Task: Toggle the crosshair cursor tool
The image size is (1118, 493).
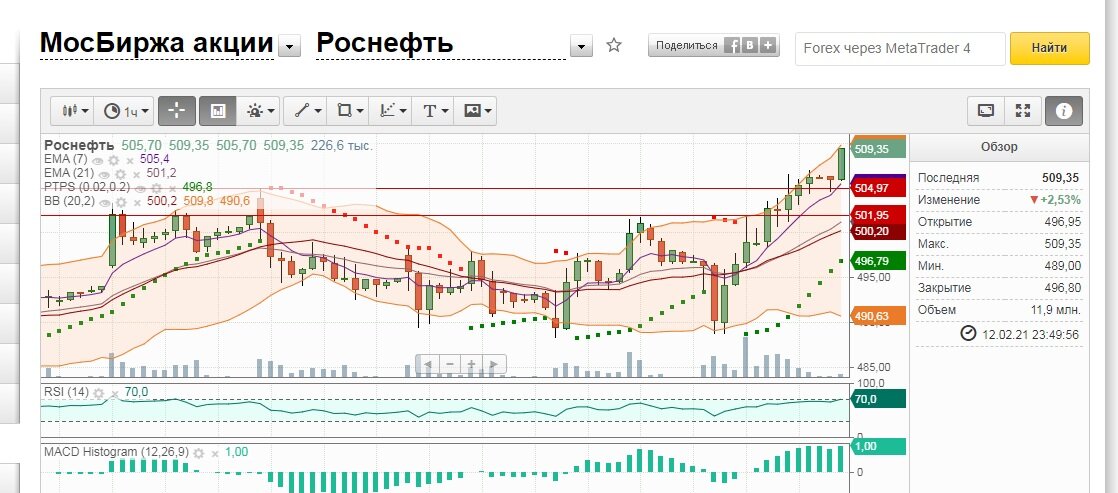Action: click(x=177, y=111)
